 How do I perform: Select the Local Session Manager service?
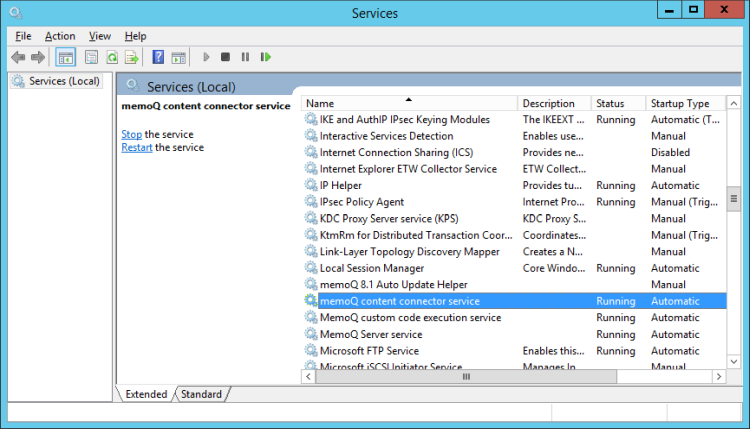tap(514, 268)
